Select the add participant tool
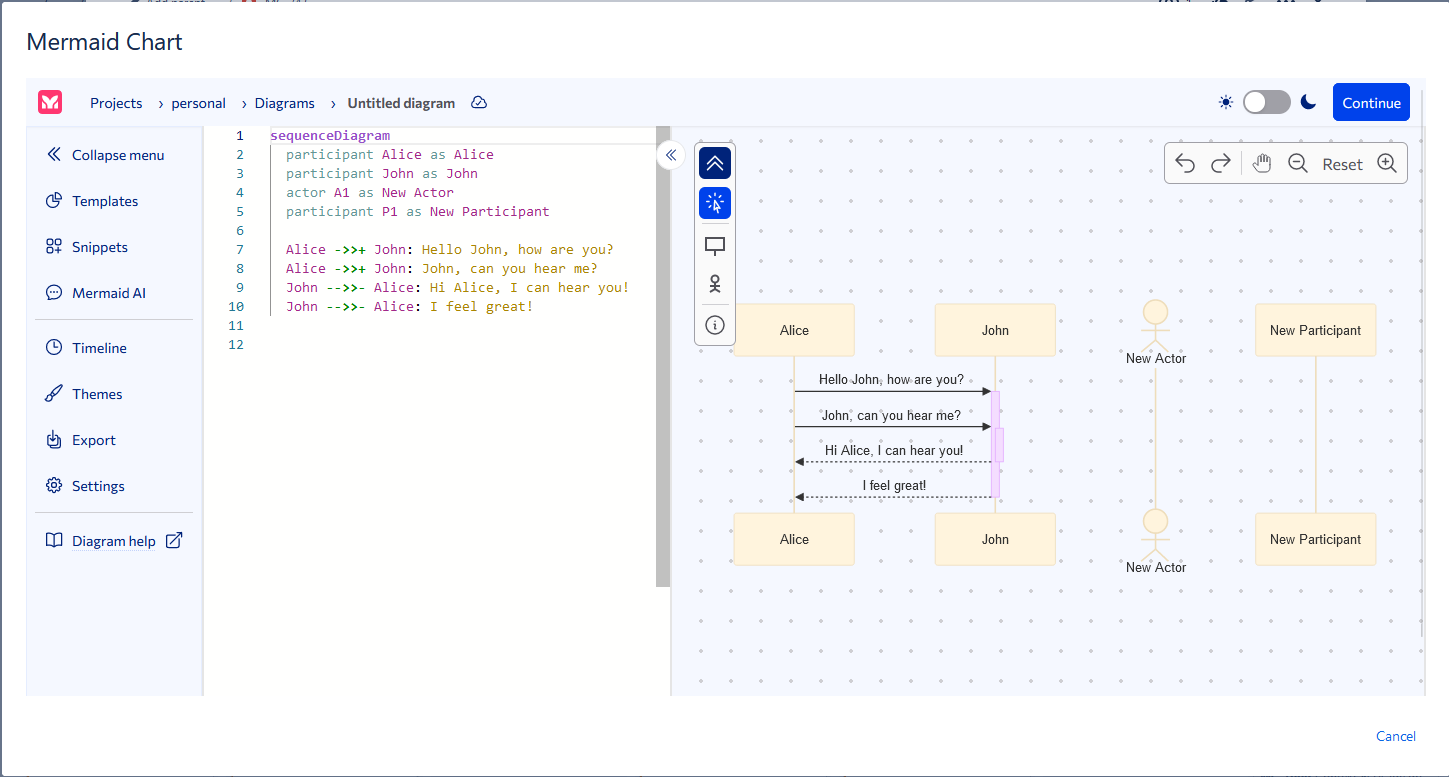This screenshot has height=777, width=1449. [x=715, y=246]
